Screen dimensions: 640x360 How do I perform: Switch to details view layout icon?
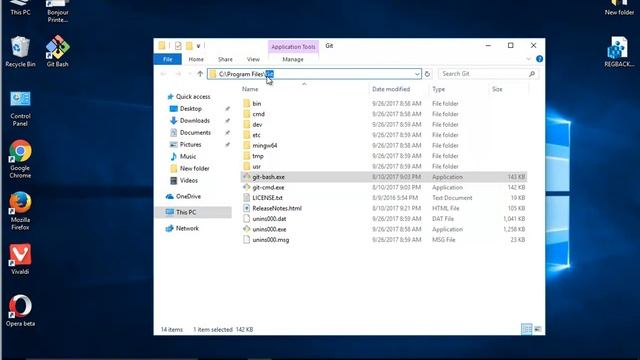(x=527, y=329)
